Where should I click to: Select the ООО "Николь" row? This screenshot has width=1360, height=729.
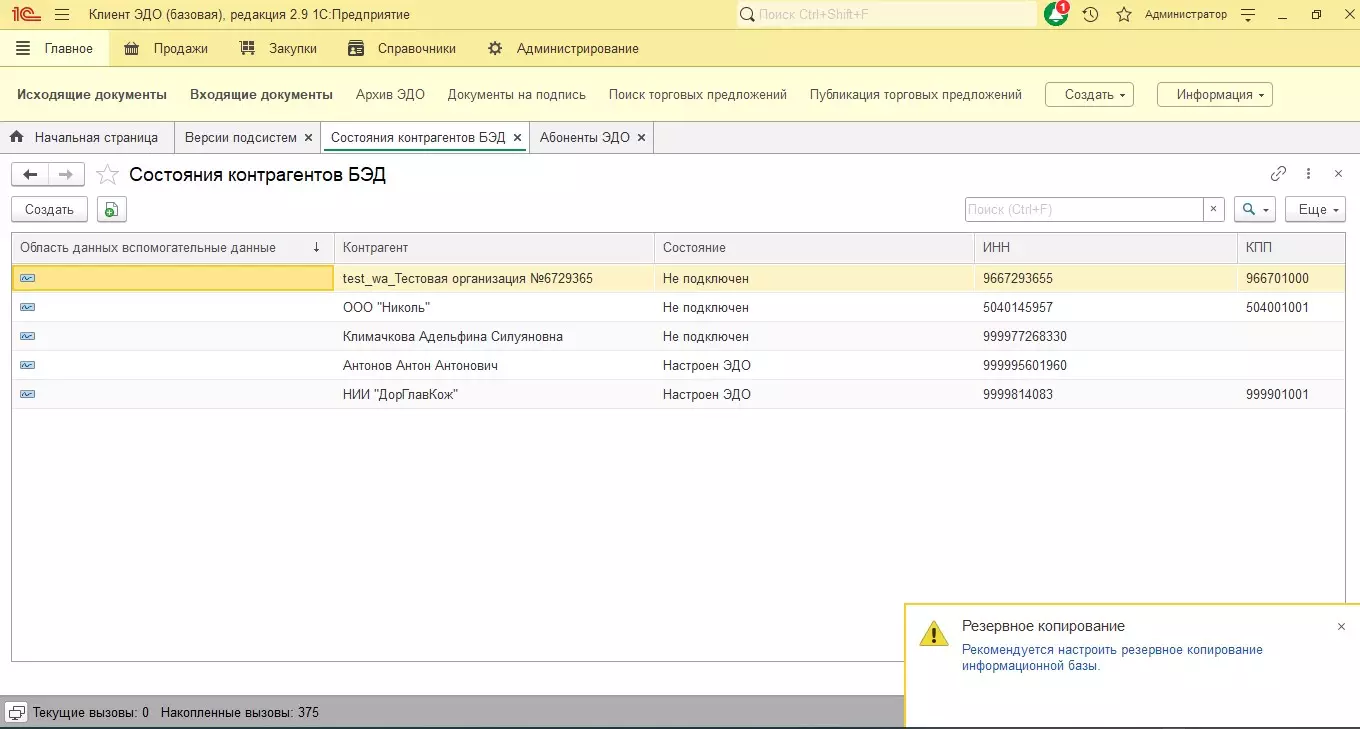[x=386, y=307]
